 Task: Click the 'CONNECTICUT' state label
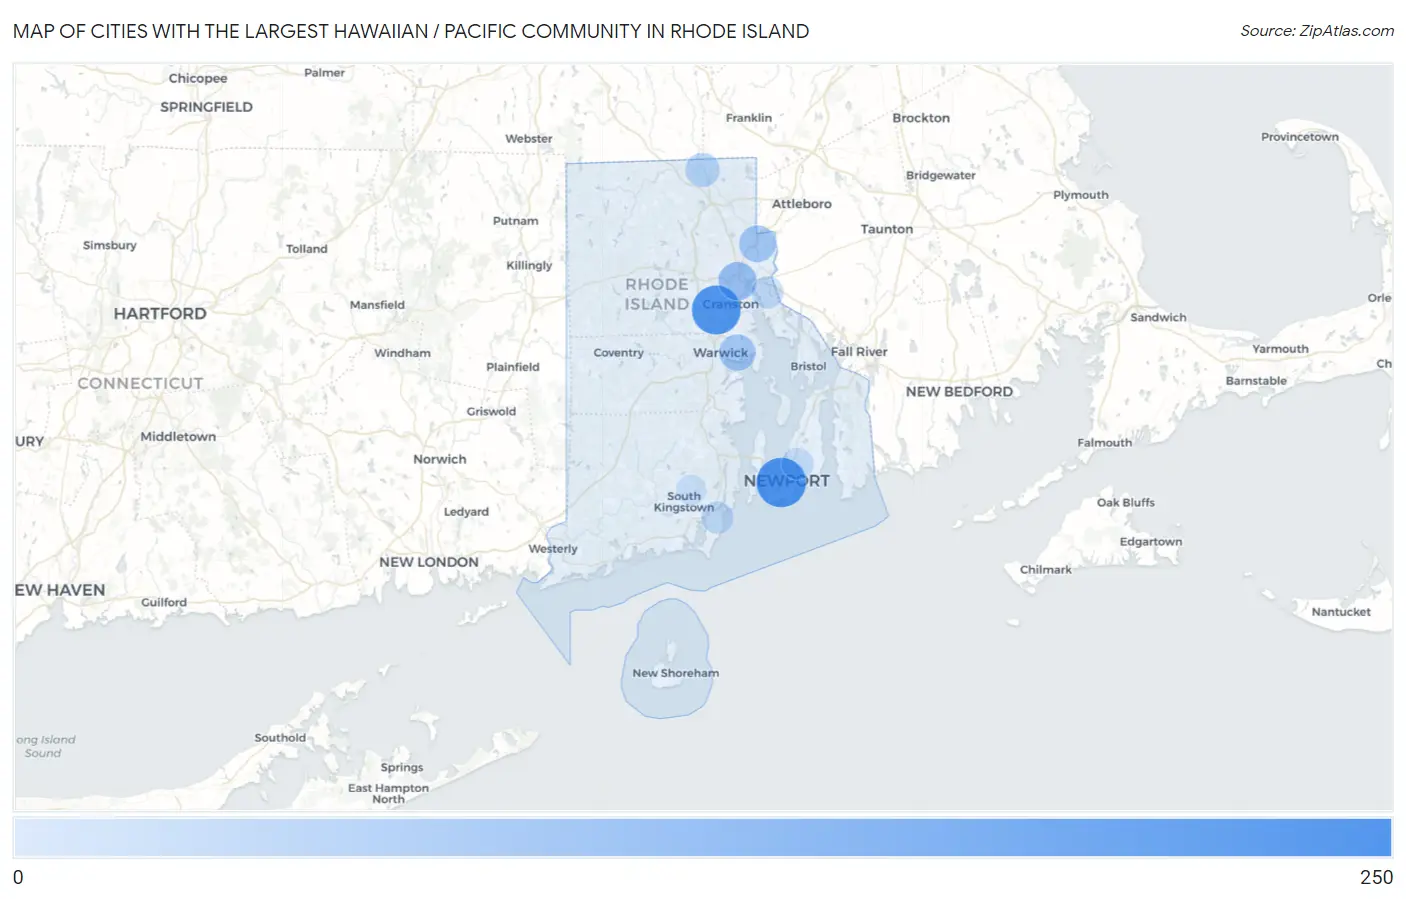pos(140,383)
